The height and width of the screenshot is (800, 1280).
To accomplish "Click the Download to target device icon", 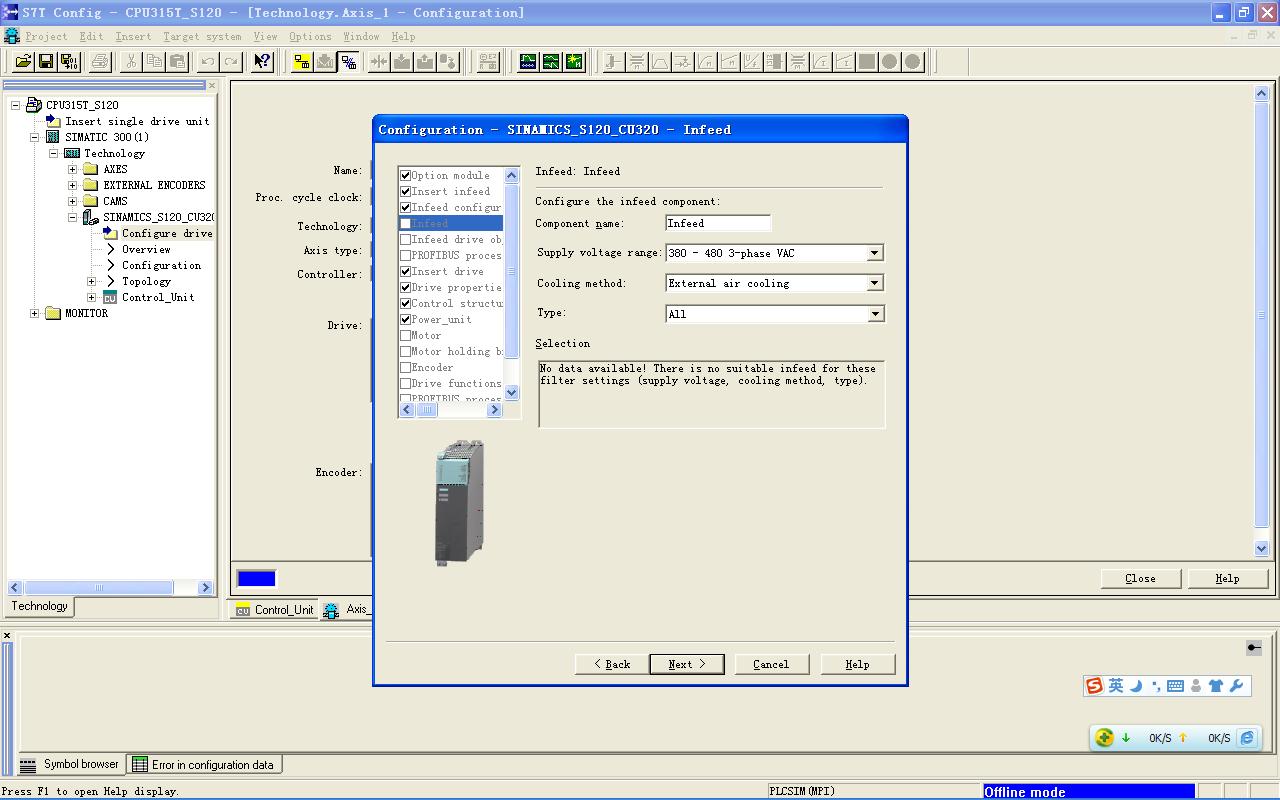I will click(x=402, y=62).
